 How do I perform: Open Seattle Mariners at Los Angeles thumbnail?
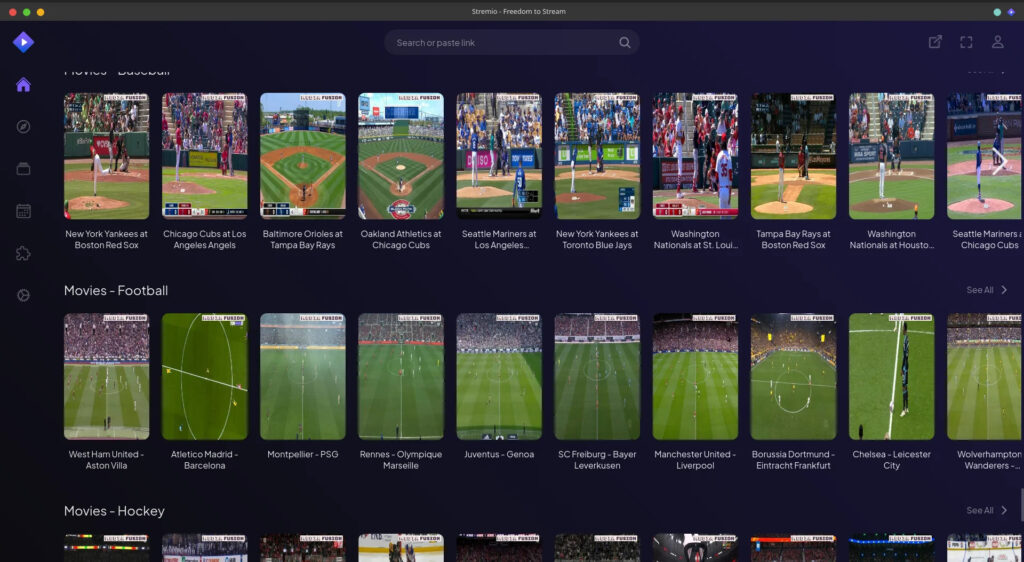pyautogui.click(x=499, y=156)
